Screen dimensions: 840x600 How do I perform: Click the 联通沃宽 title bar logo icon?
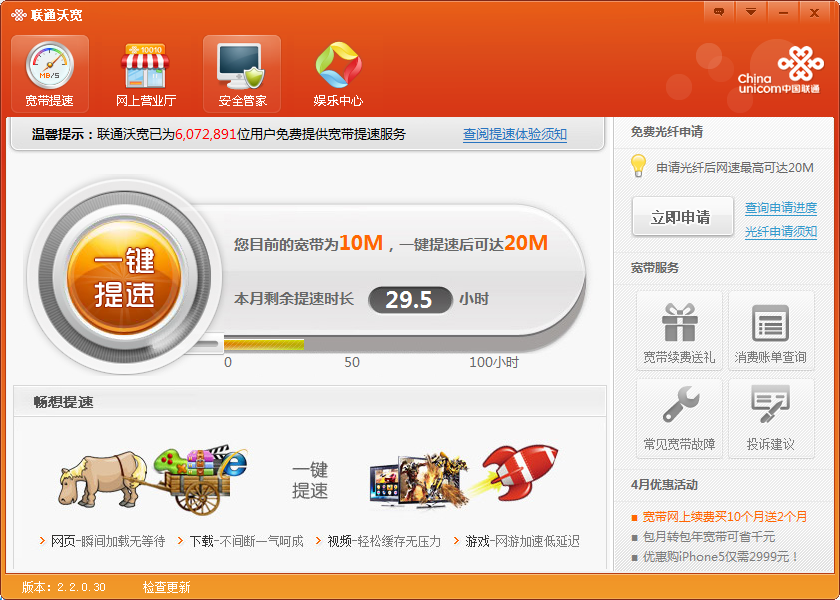[18, 14]
